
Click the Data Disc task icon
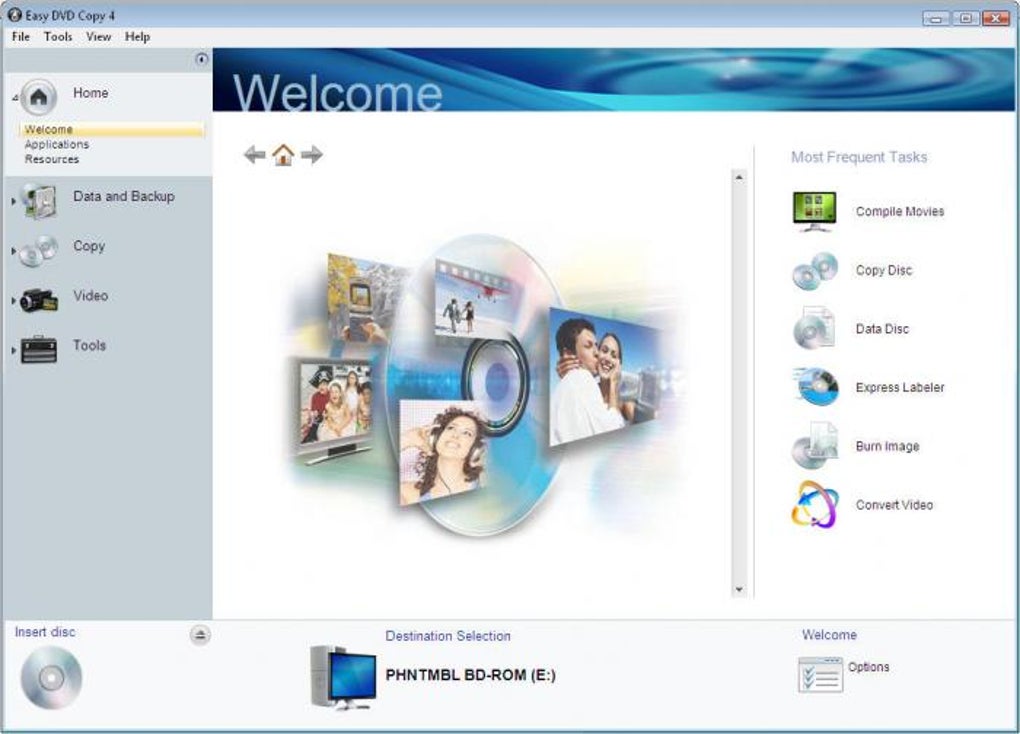tap(814, 328)
